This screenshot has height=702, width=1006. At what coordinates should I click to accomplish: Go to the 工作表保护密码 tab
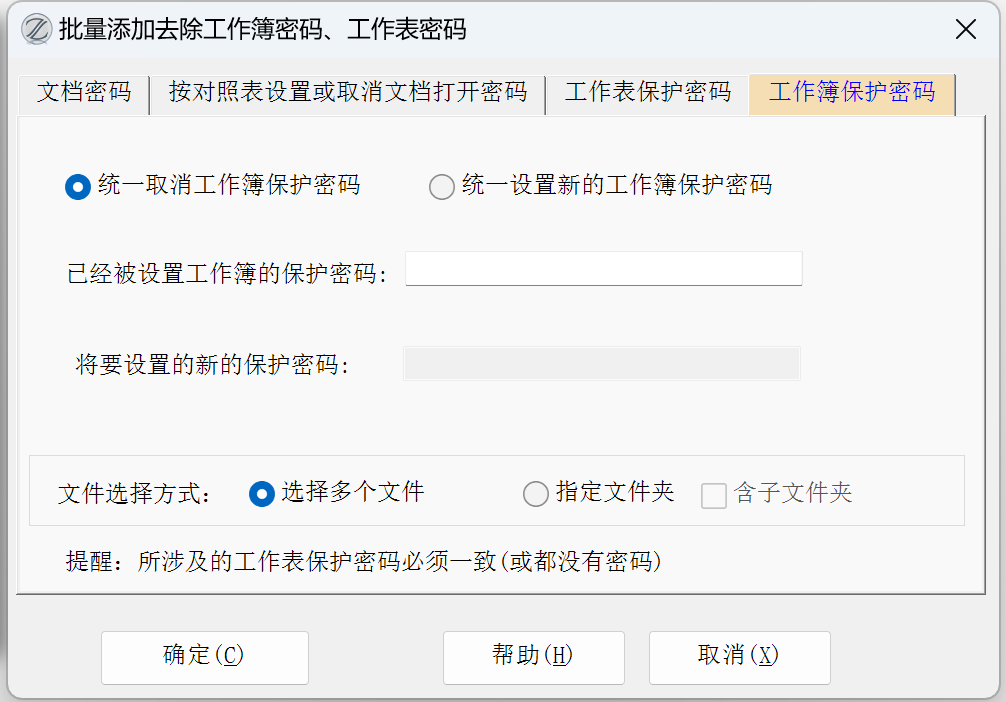pyautogui.click(x=647, y=94)
